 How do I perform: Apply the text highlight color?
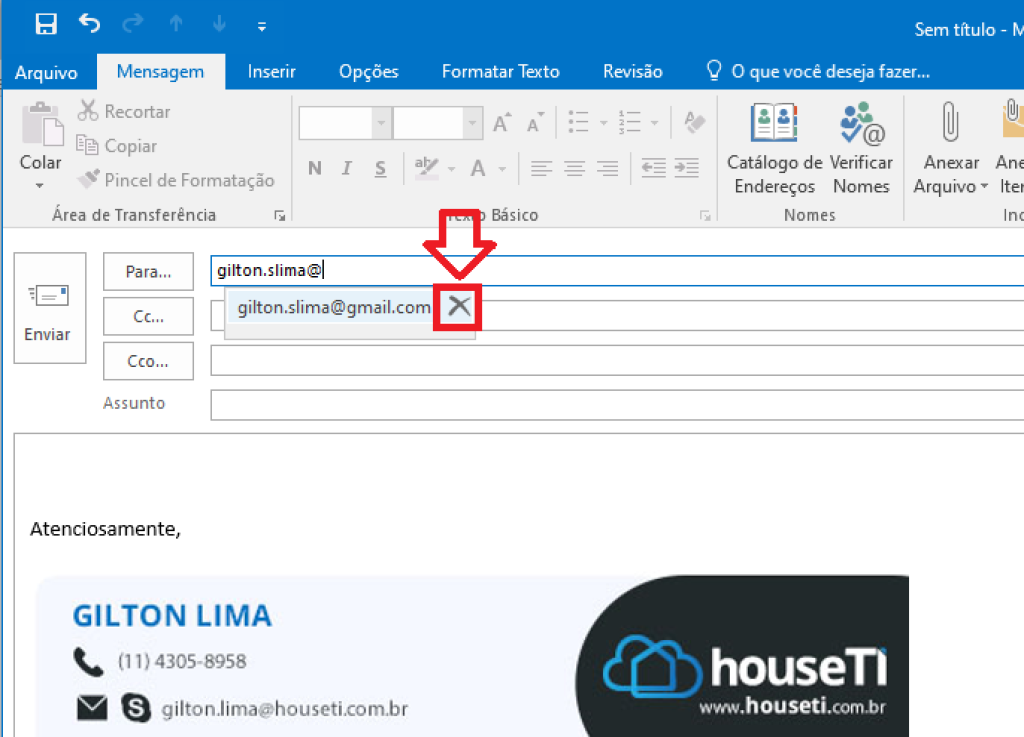(426, 168)
